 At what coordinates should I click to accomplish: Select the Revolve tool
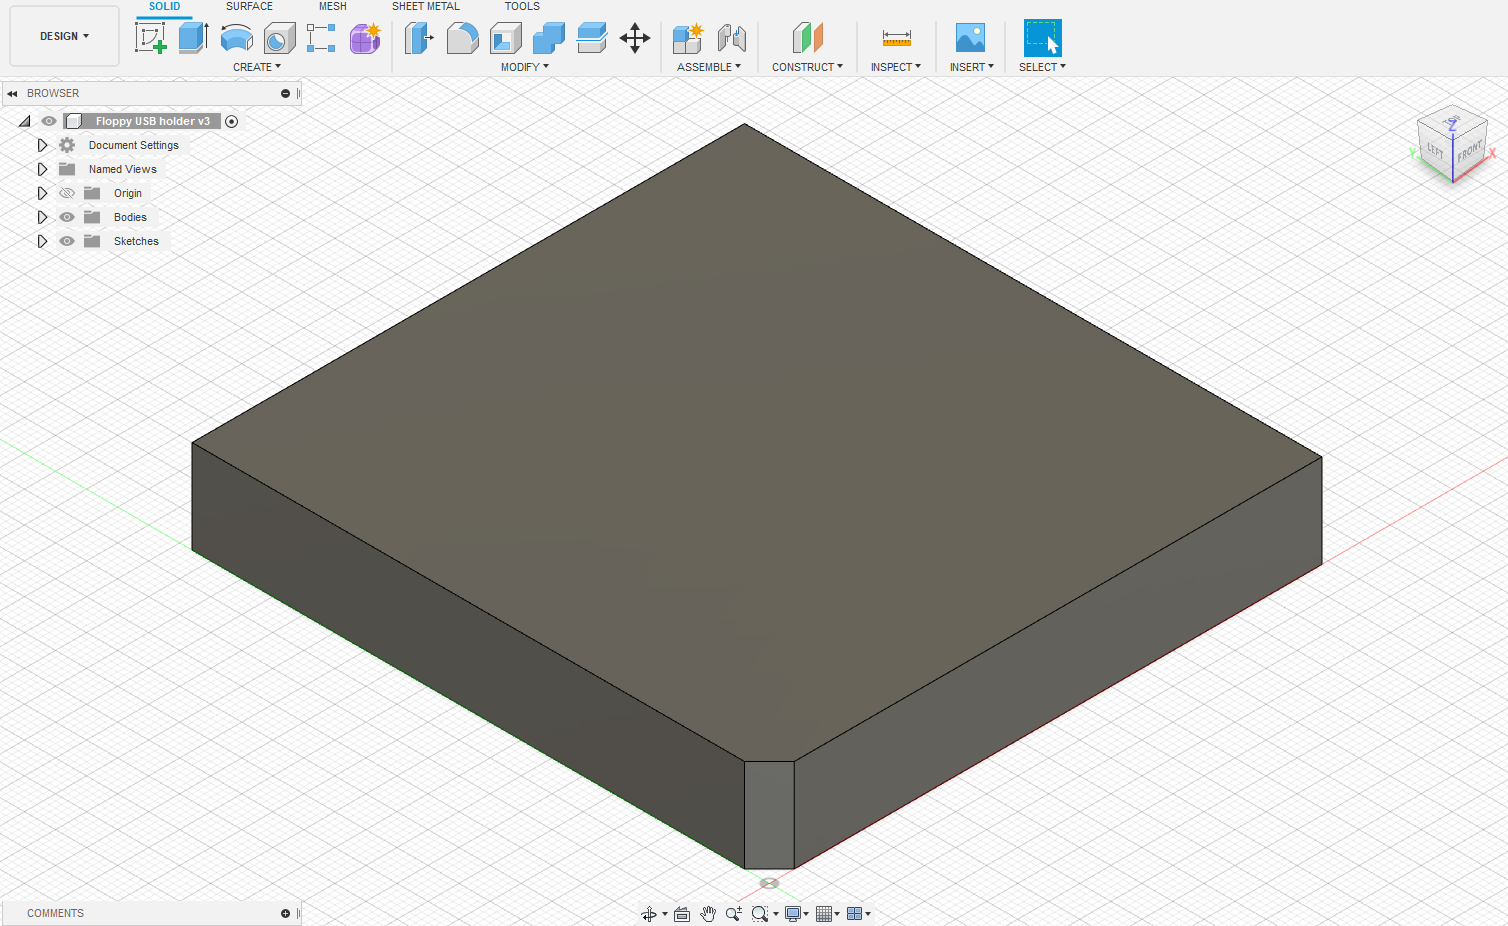(x=236, y=38)
